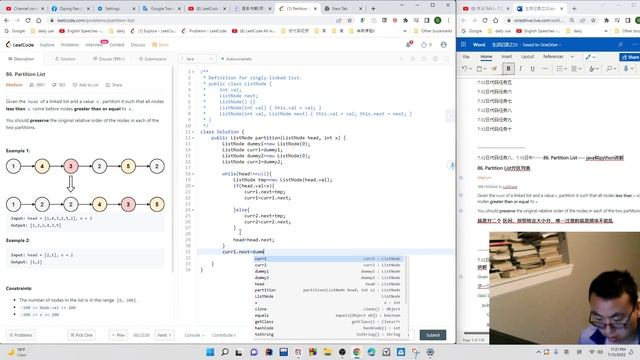Switch to the Description tab
This screenshot has height=360, width=640.
[21, 59]
